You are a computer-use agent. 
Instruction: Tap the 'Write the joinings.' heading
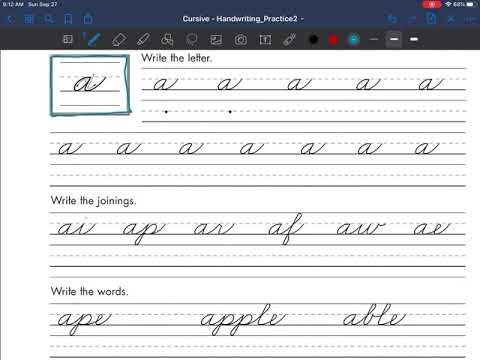click(93, 201)
